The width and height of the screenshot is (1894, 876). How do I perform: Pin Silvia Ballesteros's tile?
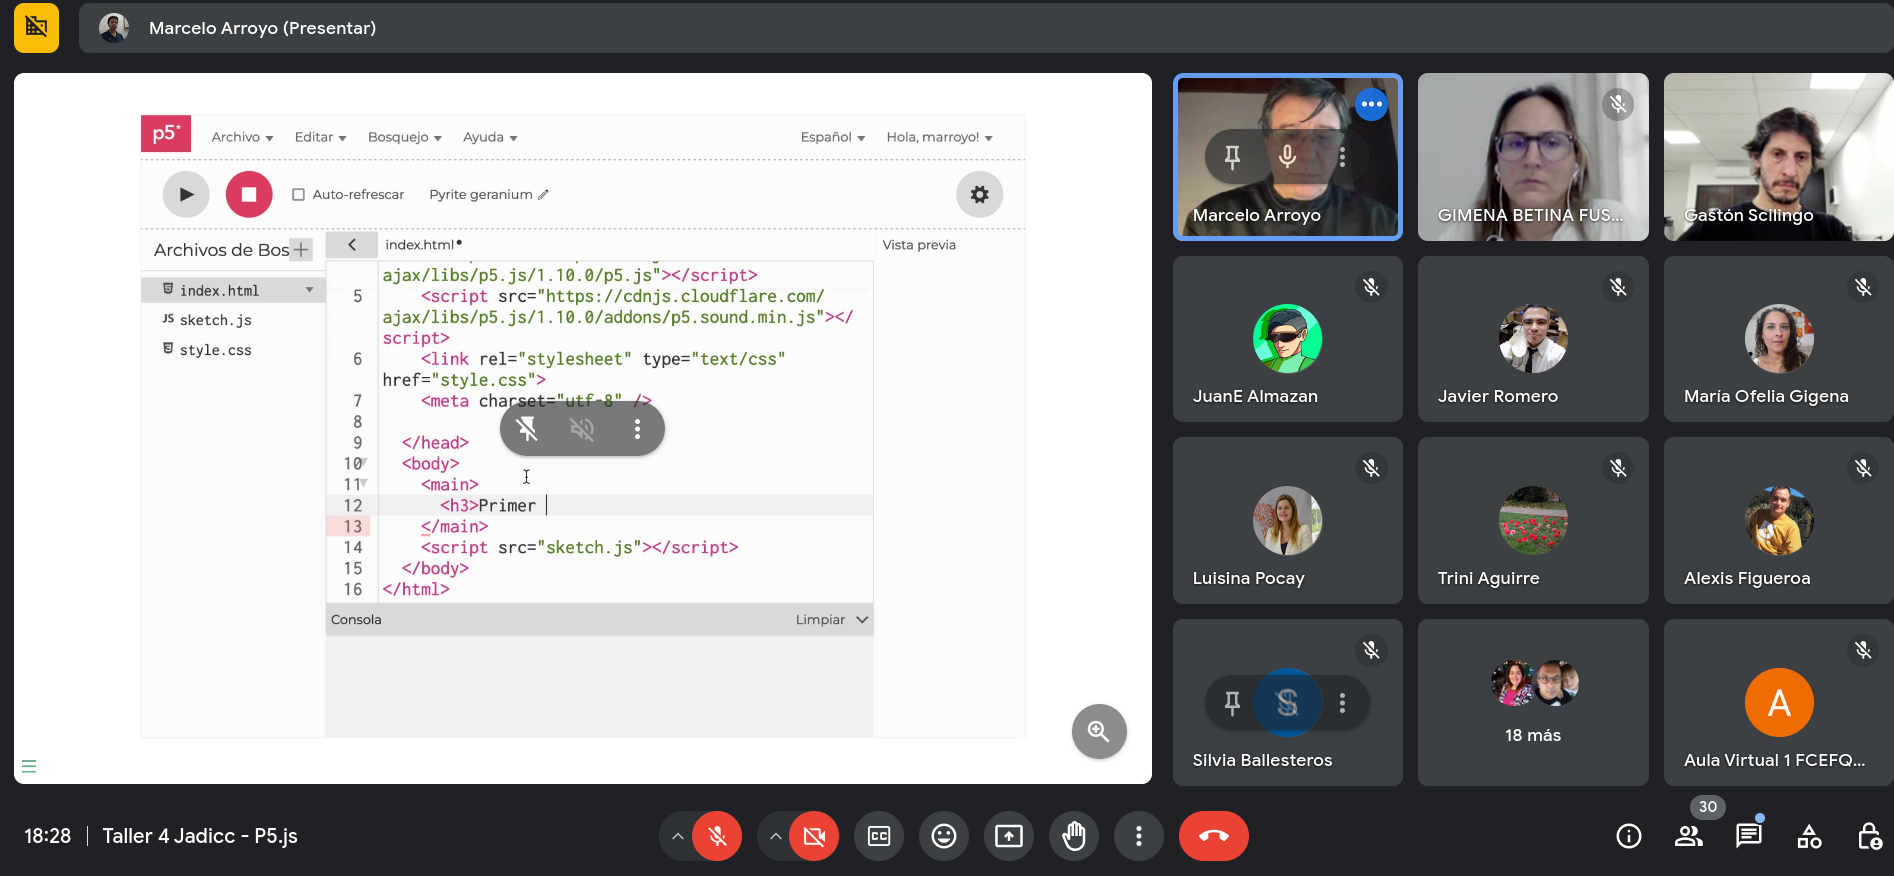point(1232,703)
